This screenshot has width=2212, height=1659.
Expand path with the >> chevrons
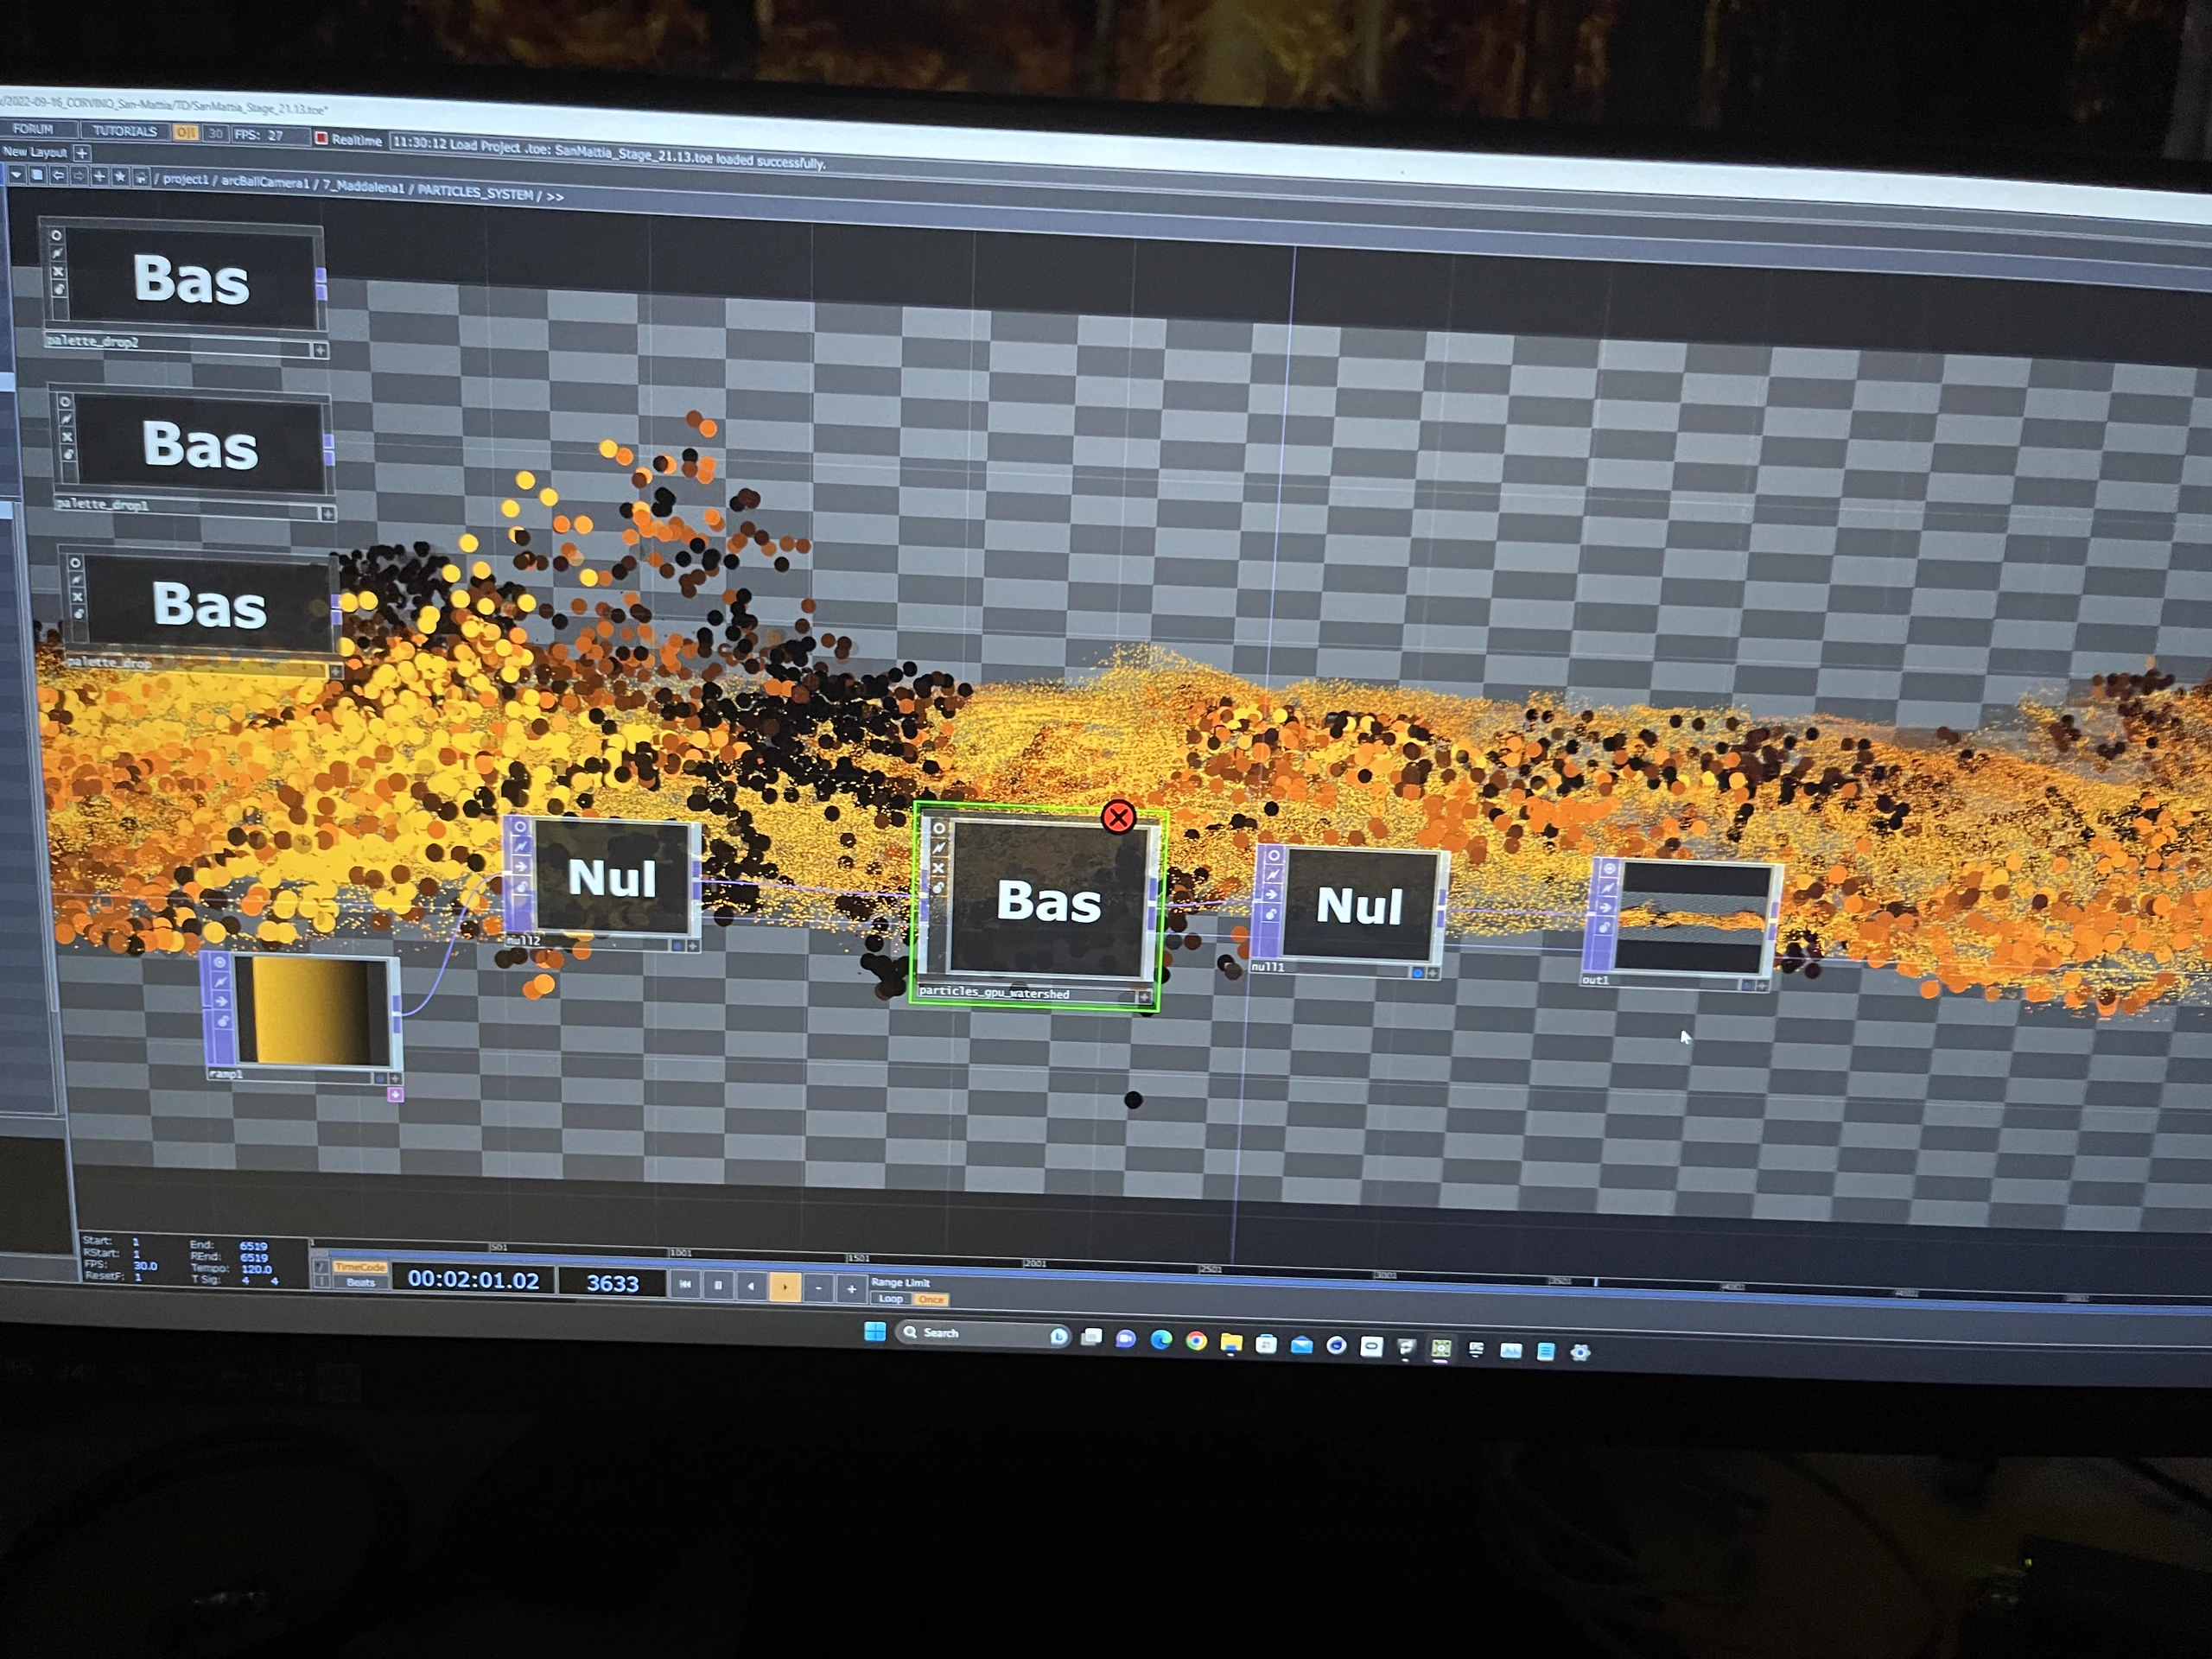(x=555, y=197)
